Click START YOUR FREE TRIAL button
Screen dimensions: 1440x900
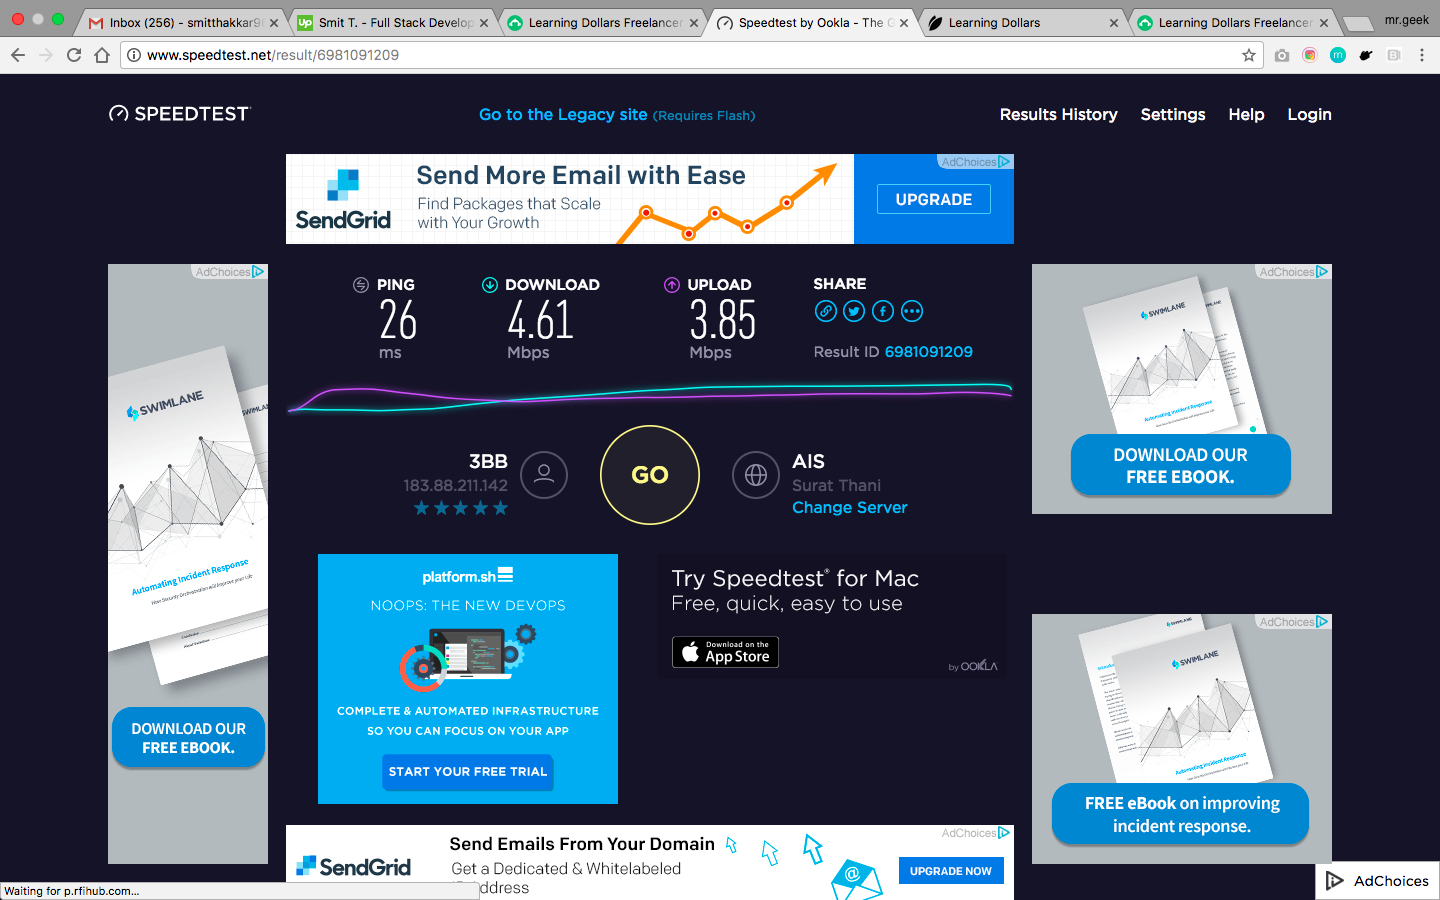(468, 772)
